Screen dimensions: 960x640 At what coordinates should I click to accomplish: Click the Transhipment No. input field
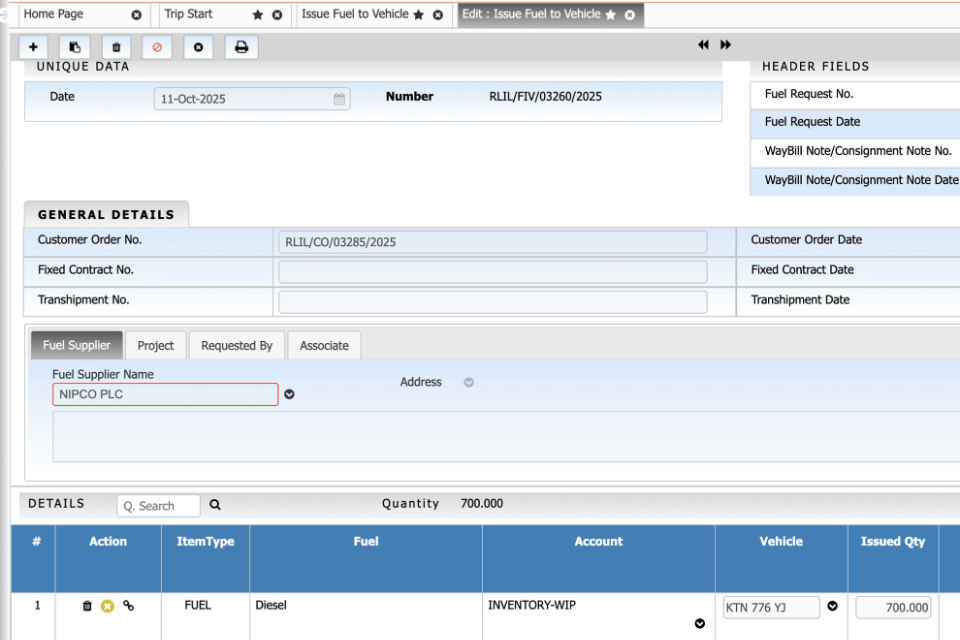(x=492, y=302)
